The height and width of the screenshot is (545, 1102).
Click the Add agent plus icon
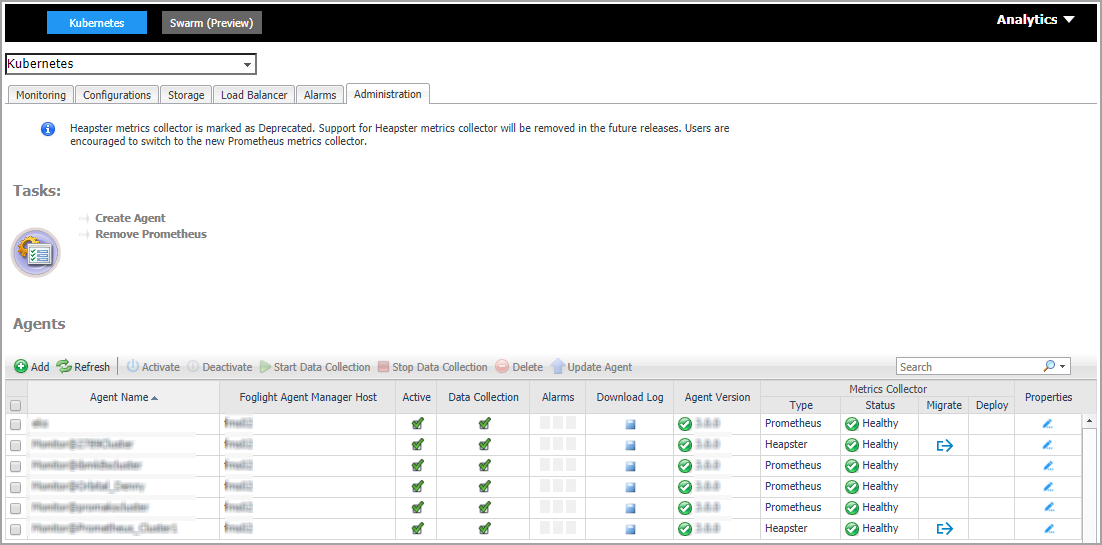tap(21, 367)
